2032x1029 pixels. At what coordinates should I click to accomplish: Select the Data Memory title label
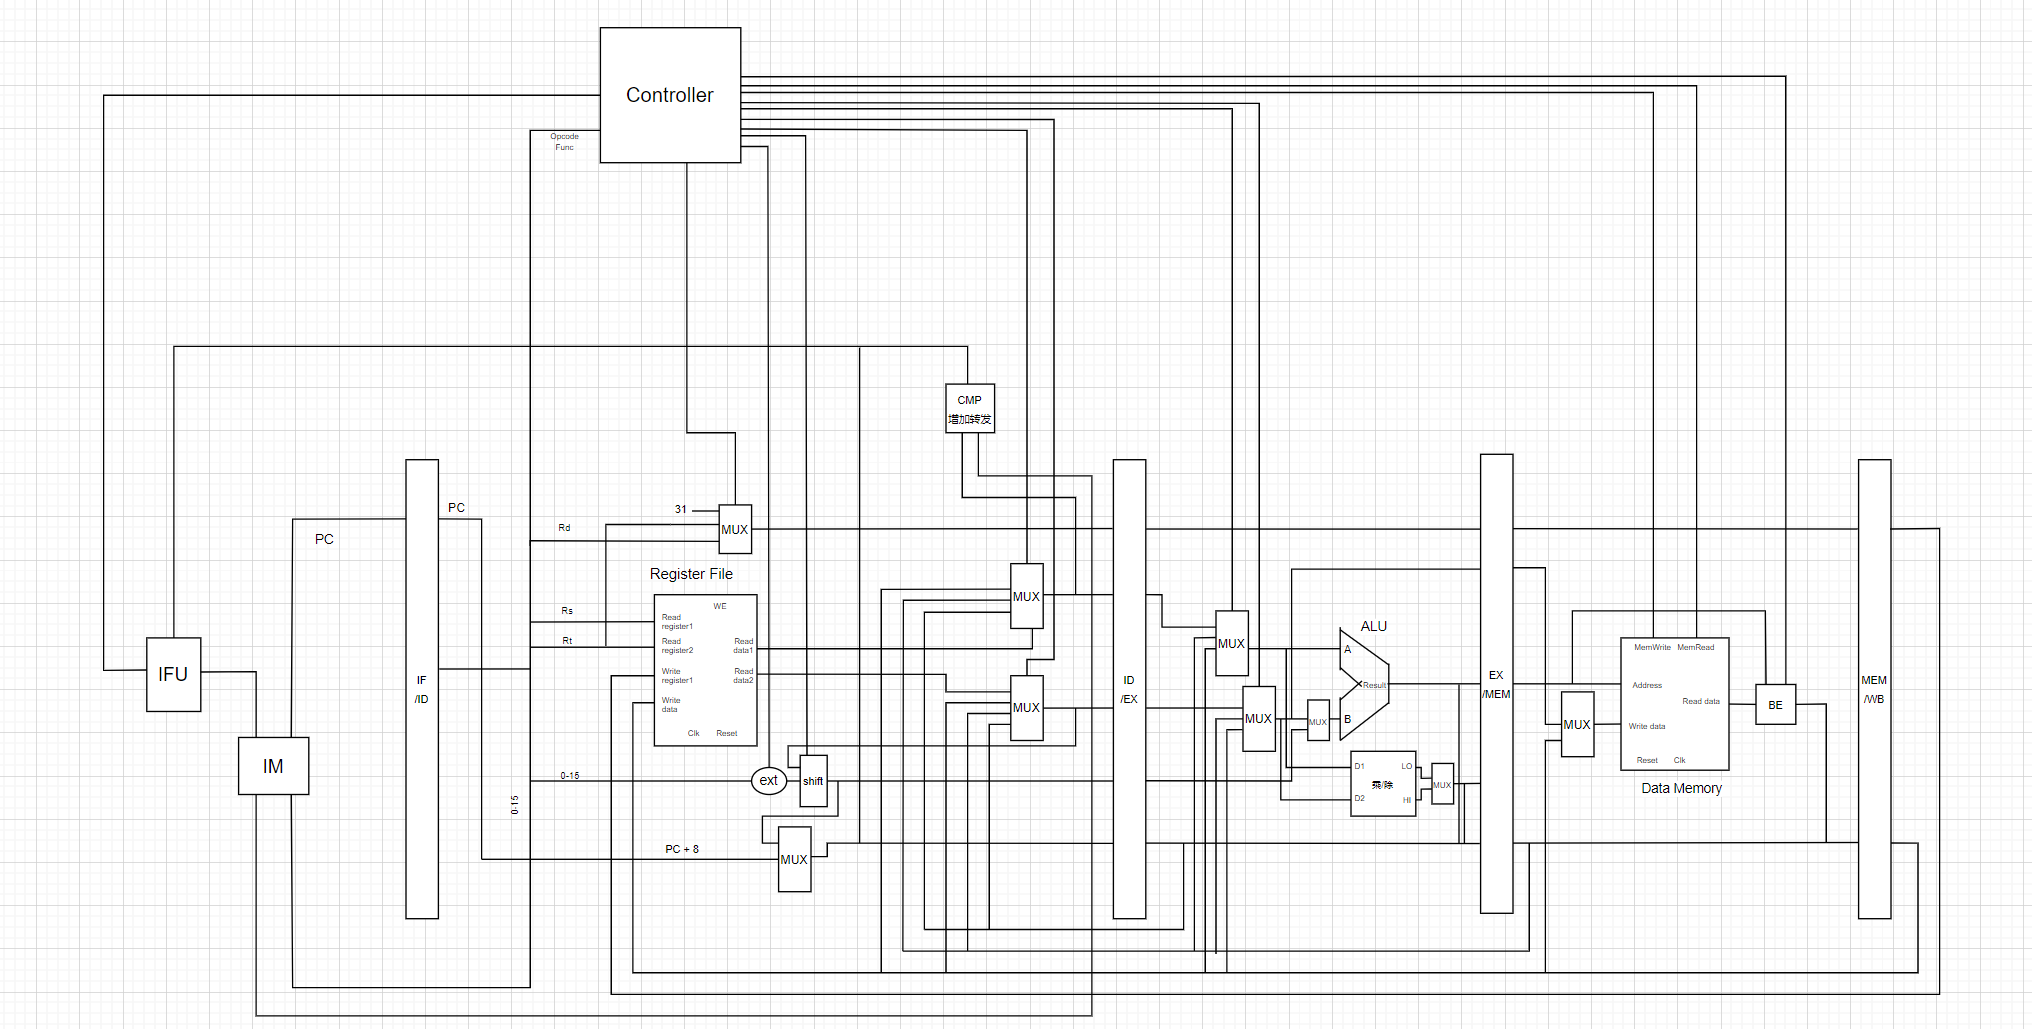coord(1681,788)
